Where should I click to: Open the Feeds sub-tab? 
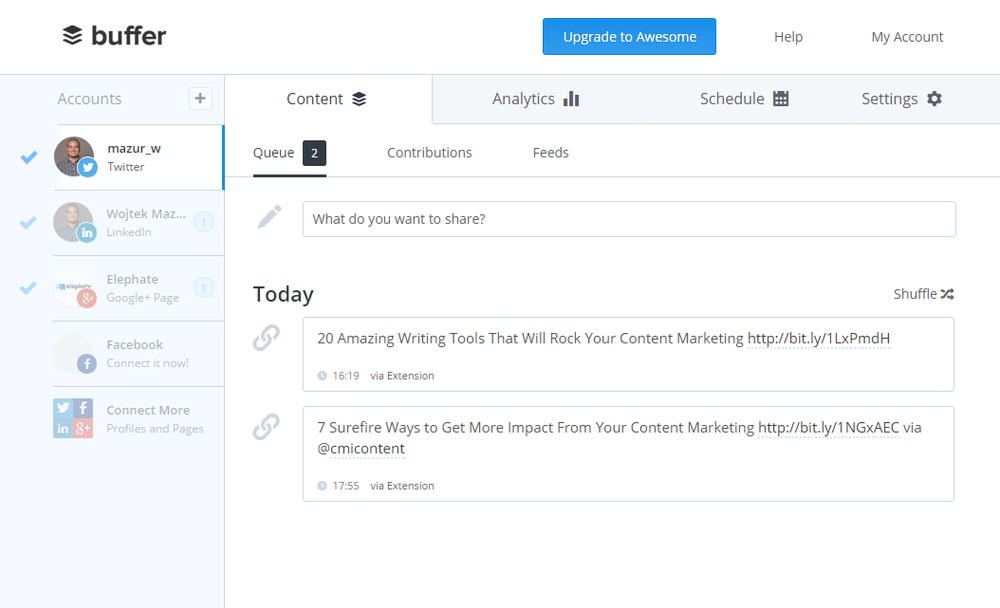coord(550,153)
